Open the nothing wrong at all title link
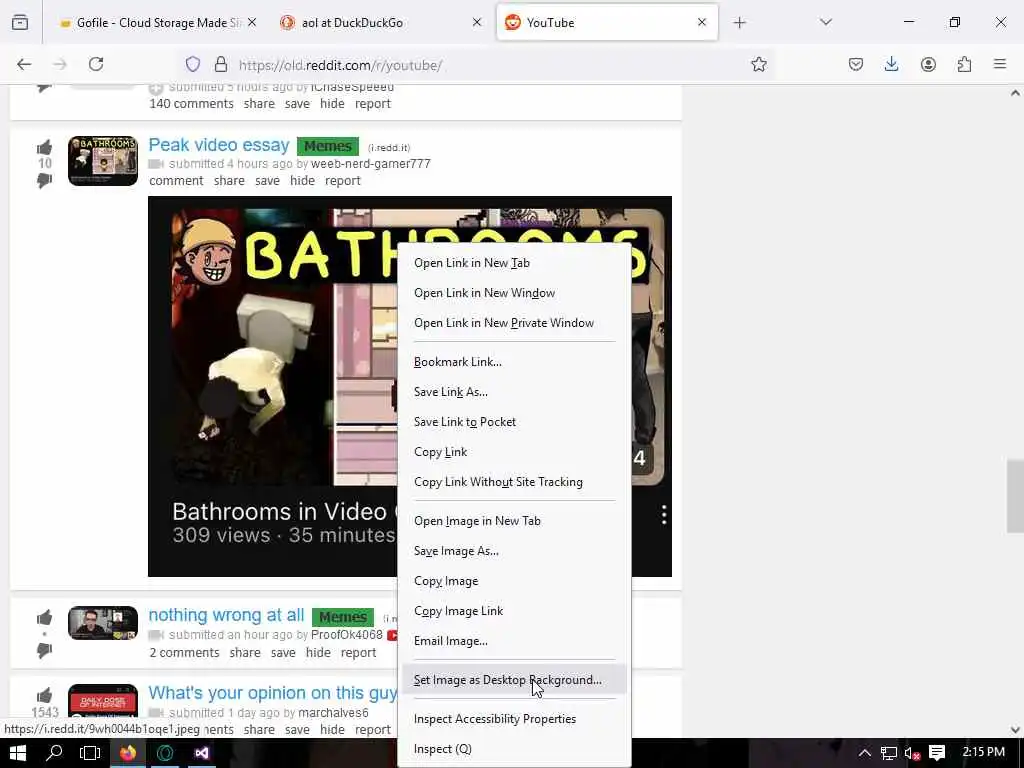Viewport: 1024px width, 768px height. [x=226, y=615]
